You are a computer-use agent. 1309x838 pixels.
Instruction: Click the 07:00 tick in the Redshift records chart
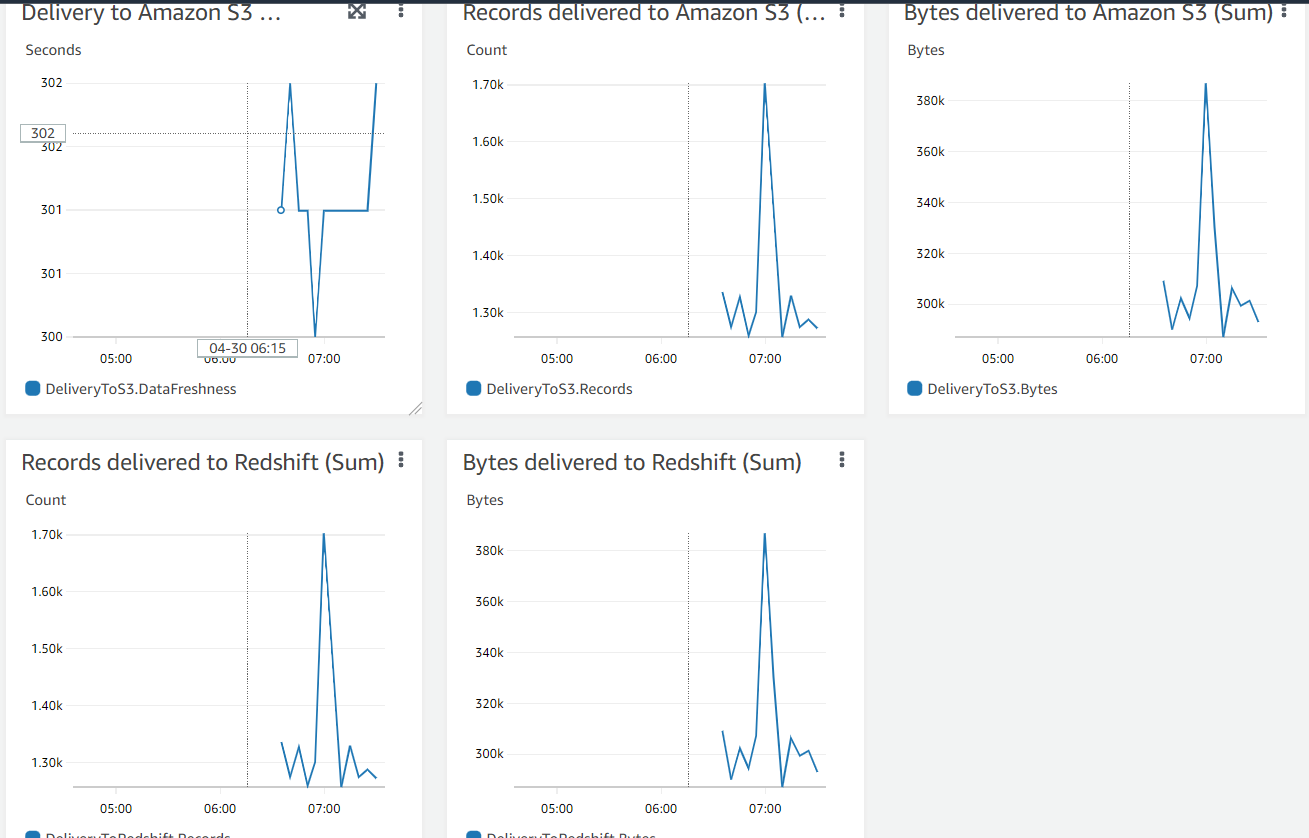[324, 808]
